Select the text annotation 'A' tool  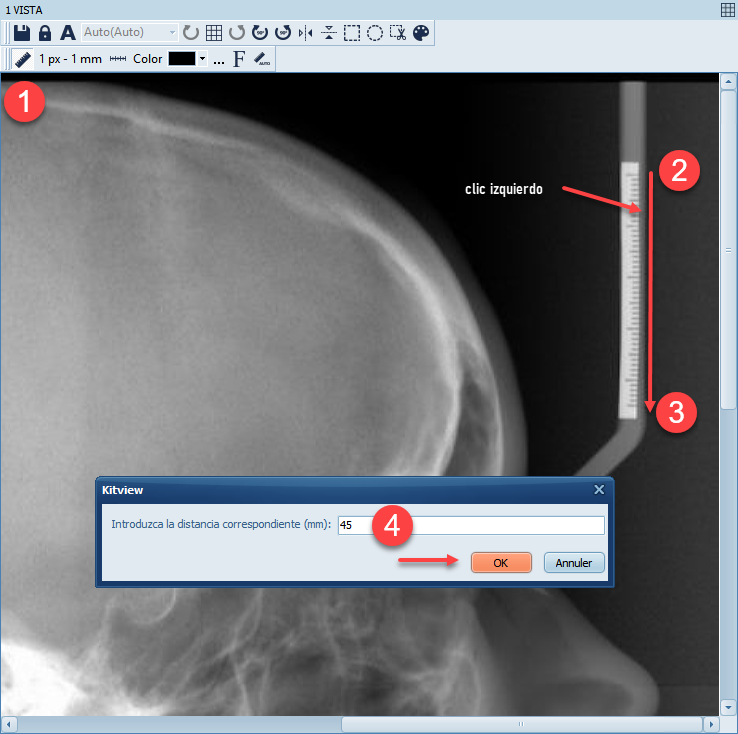click(x=67, y=33)
